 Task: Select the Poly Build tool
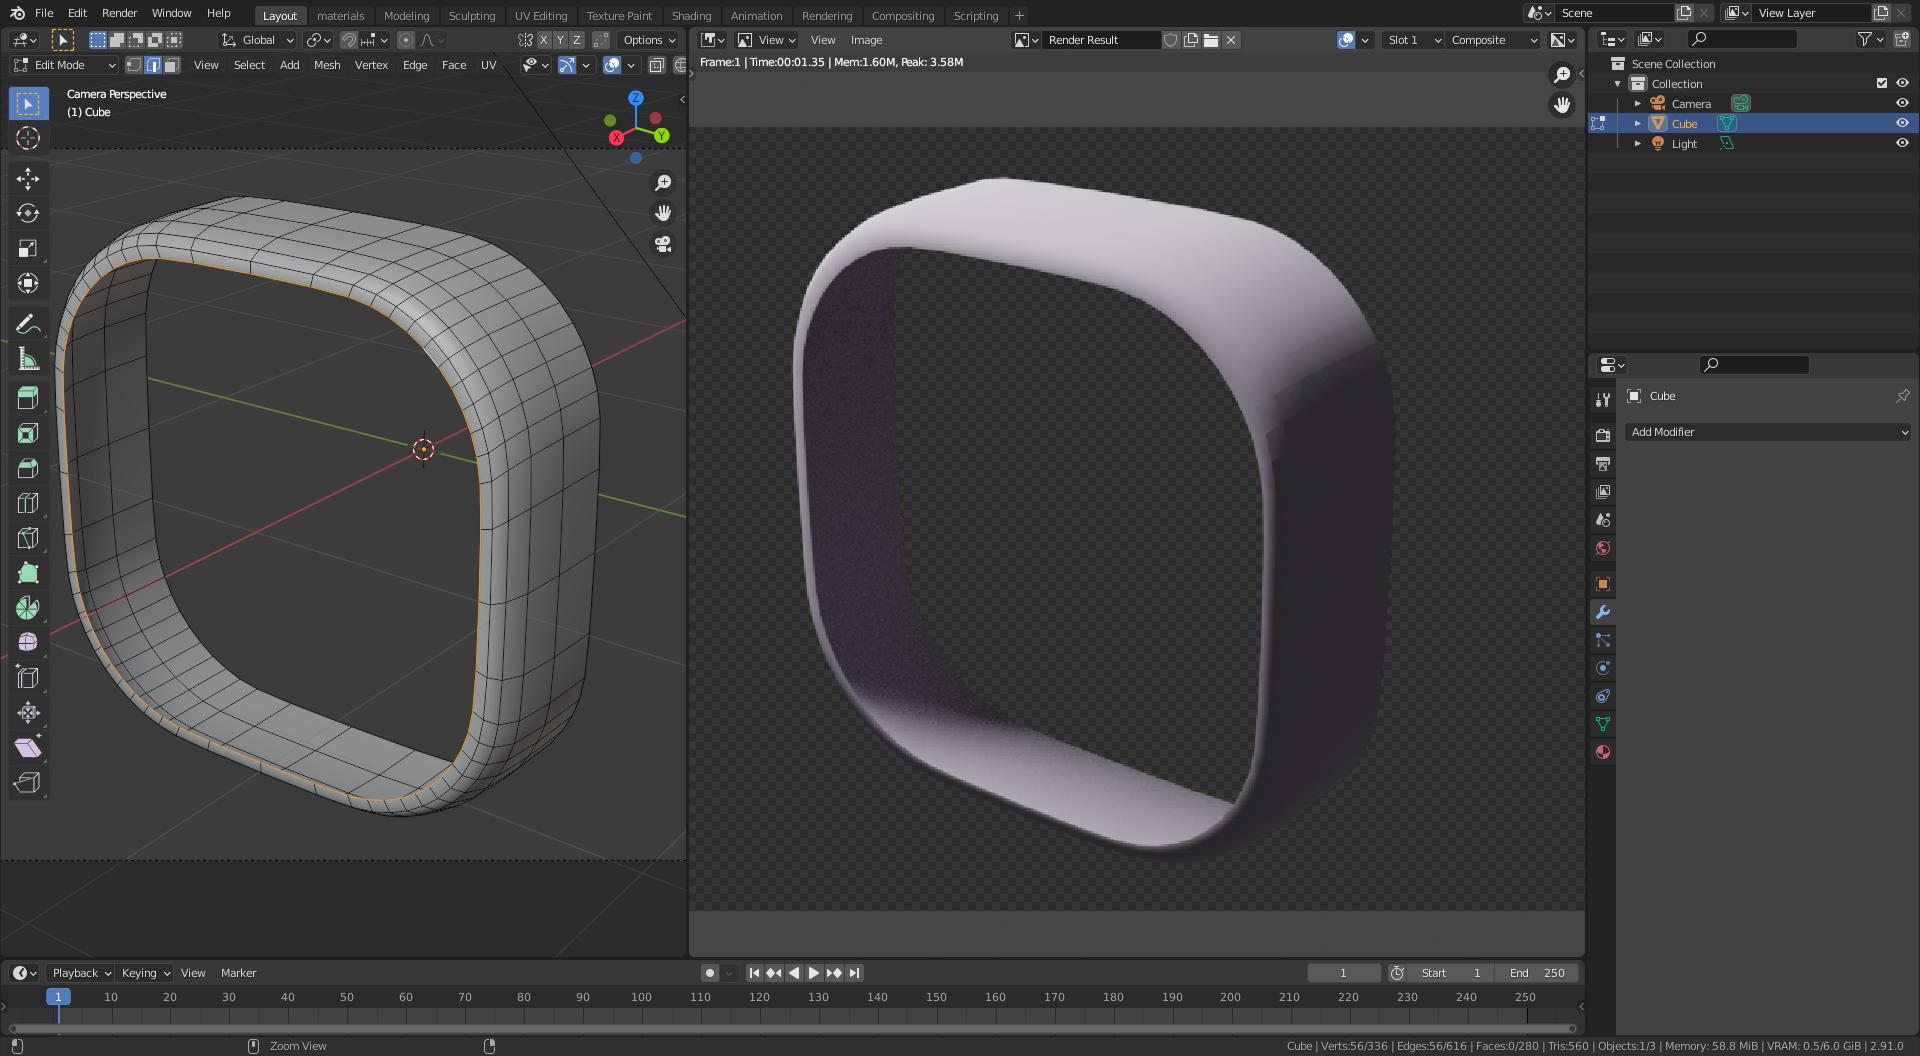click(28, 573)
